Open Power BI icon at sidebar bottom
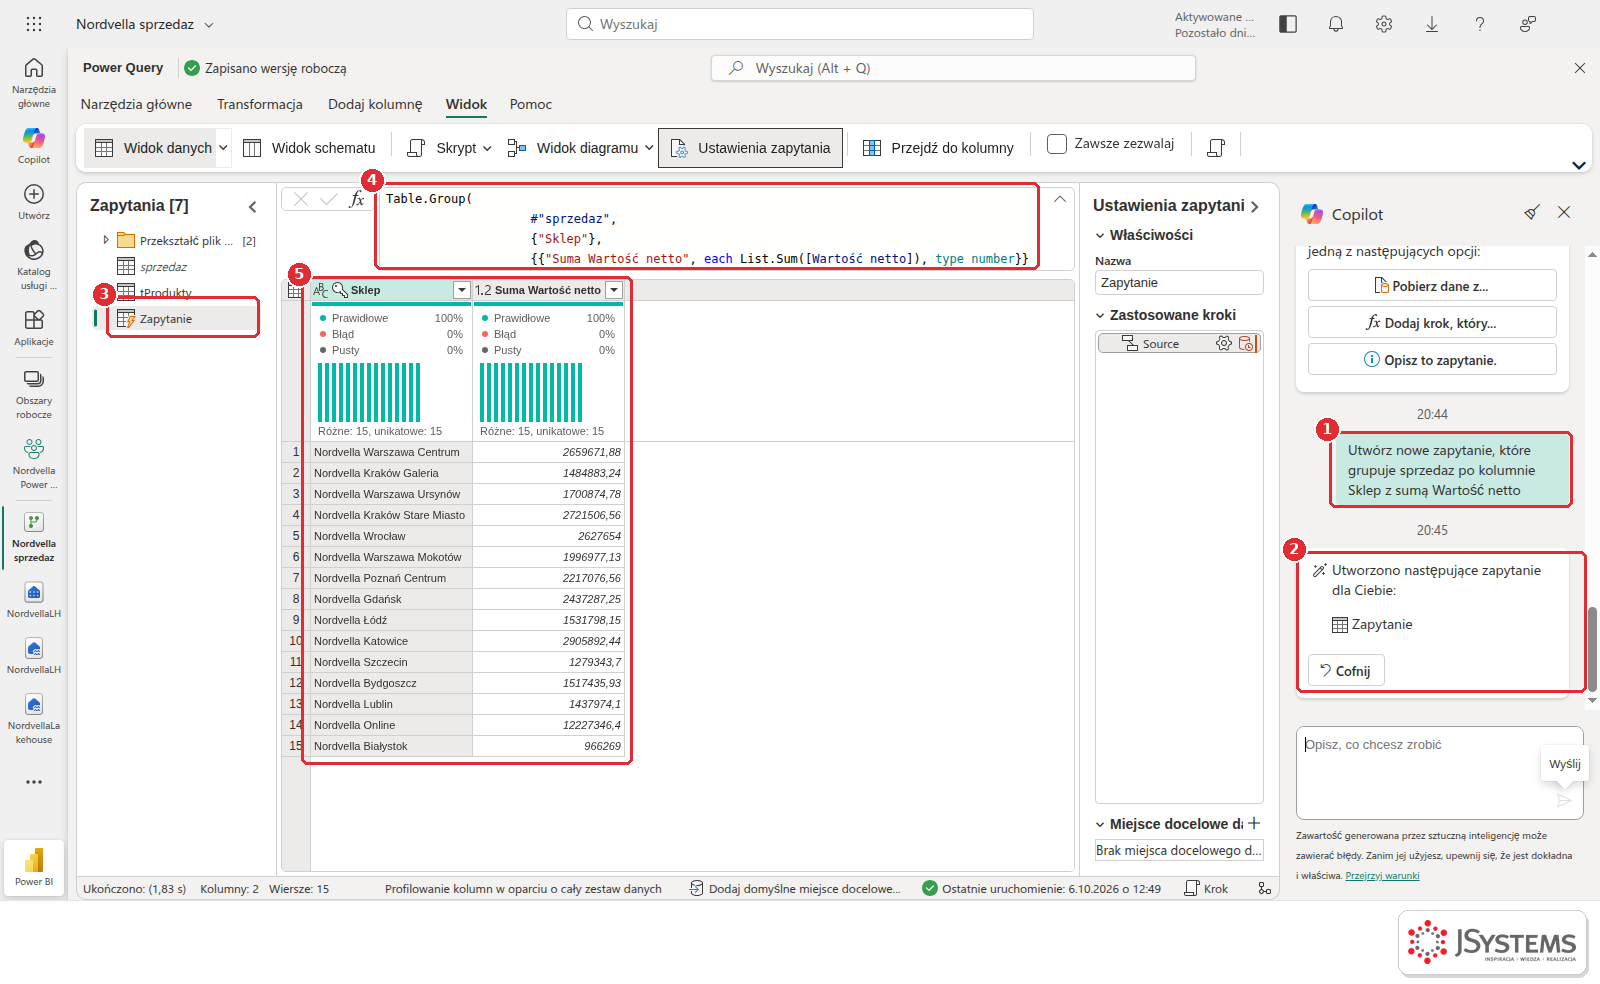Screen dimensions: 1600x984 (x=34, y=866)
